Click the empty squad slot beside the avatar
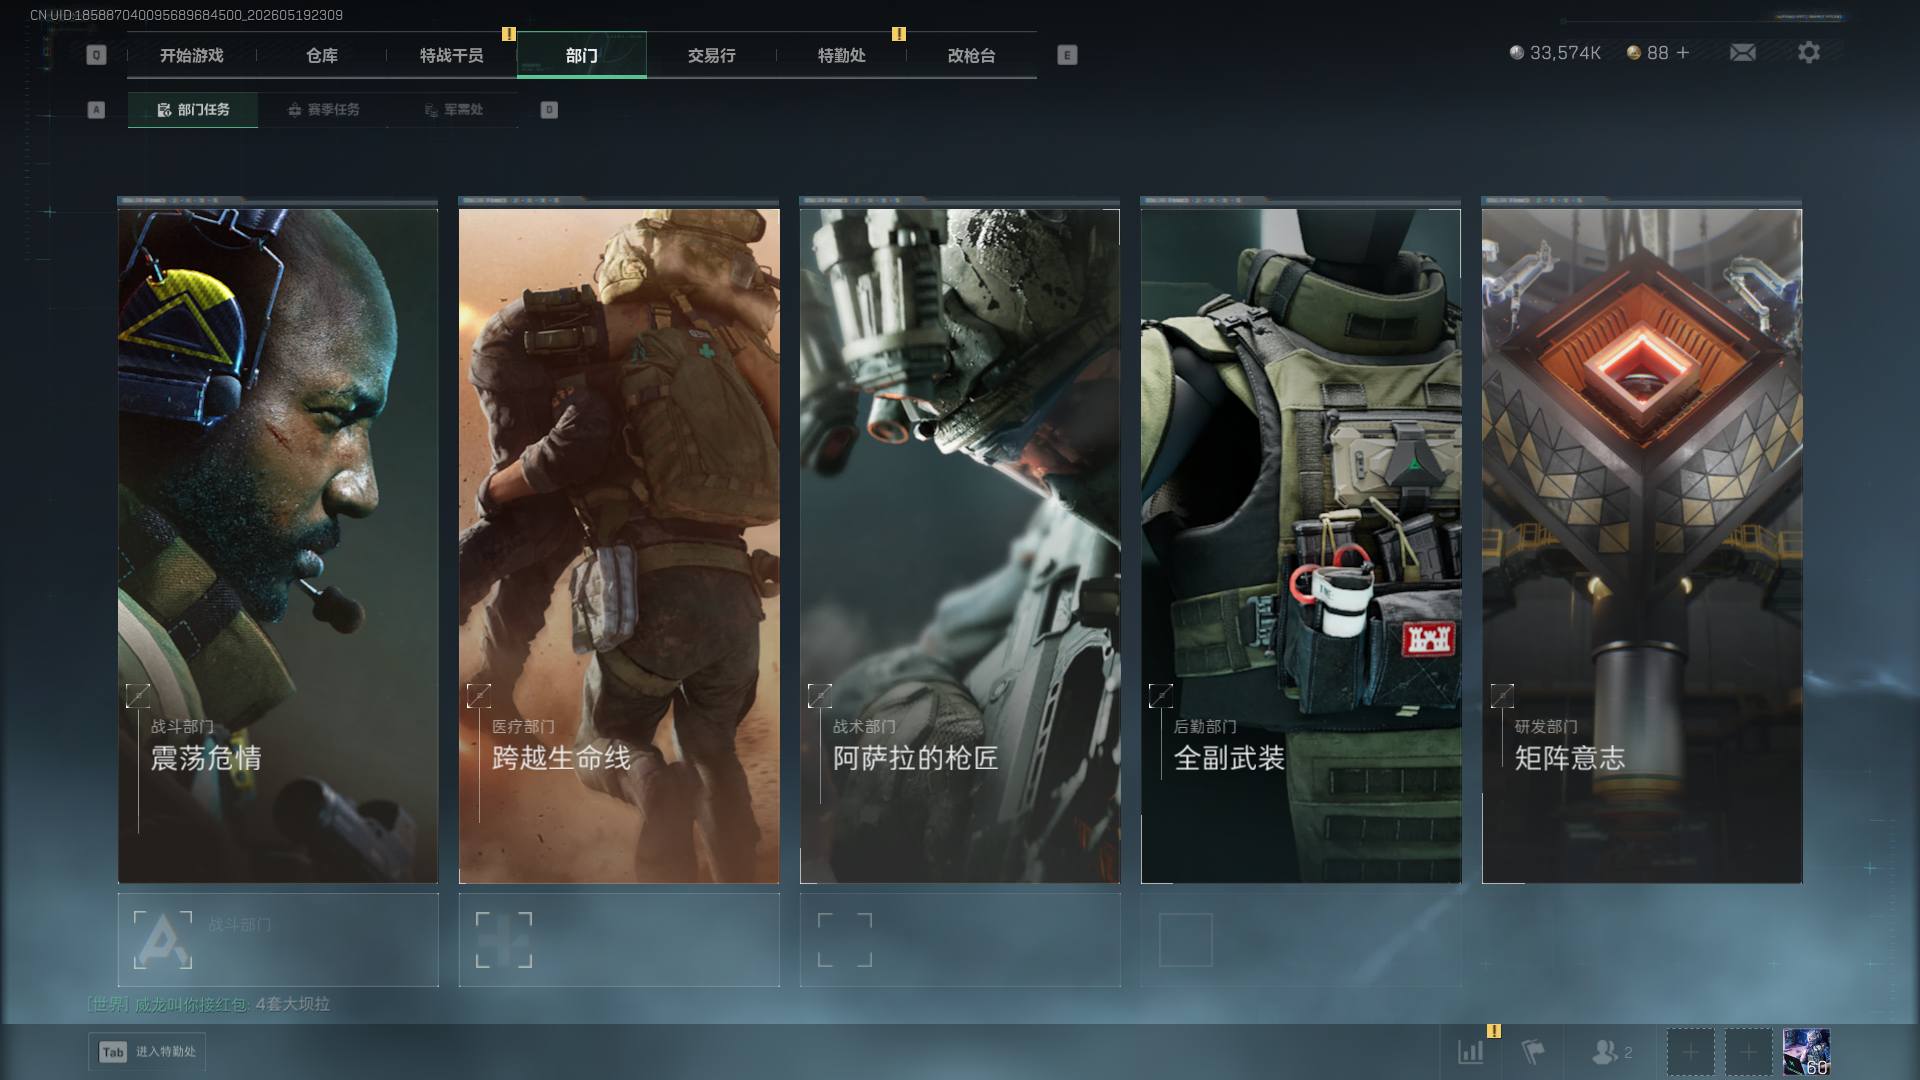Image resolution: width=1920 pixels, height=1080 pixels. [x=1748, y=1052]
